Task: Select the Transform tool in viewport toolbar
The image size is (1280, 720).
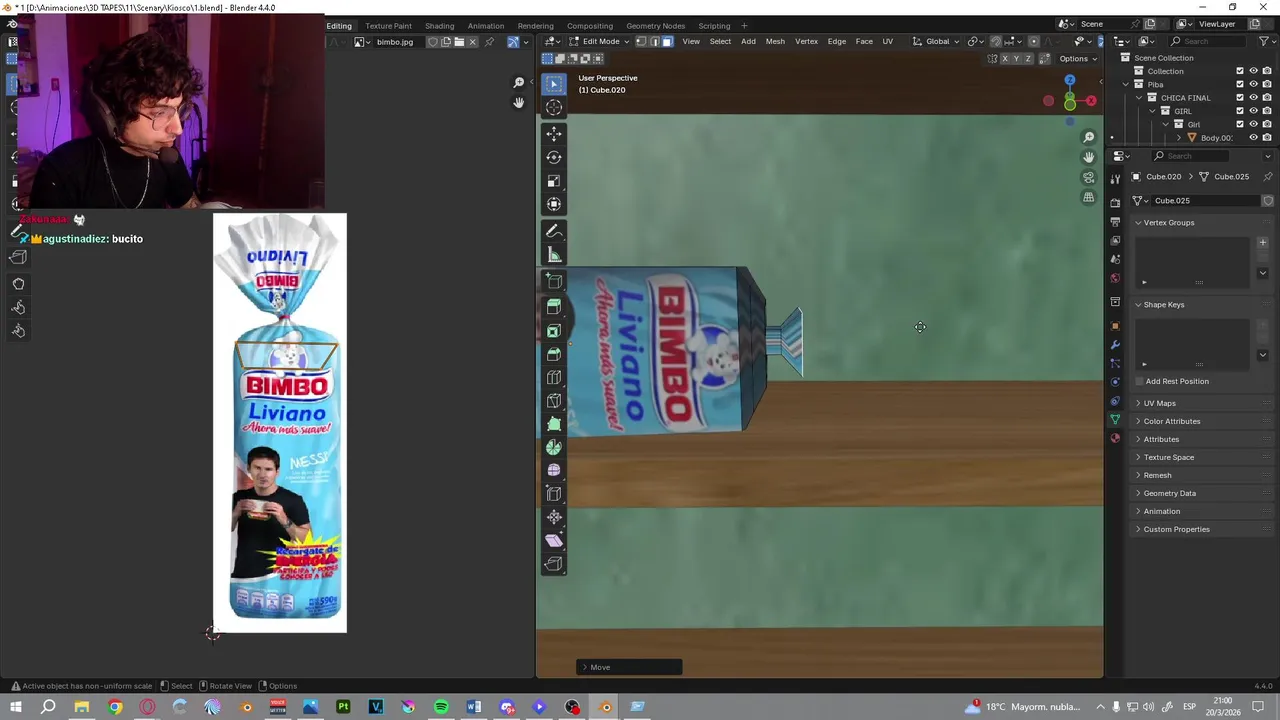Action: click(554, 204)
